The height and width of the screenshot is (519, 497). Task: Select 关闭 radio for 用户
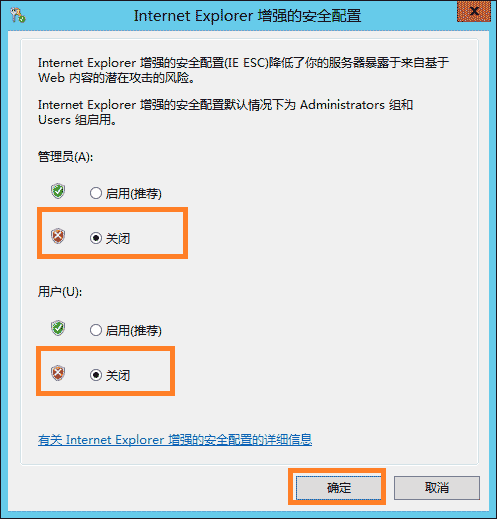96,375
